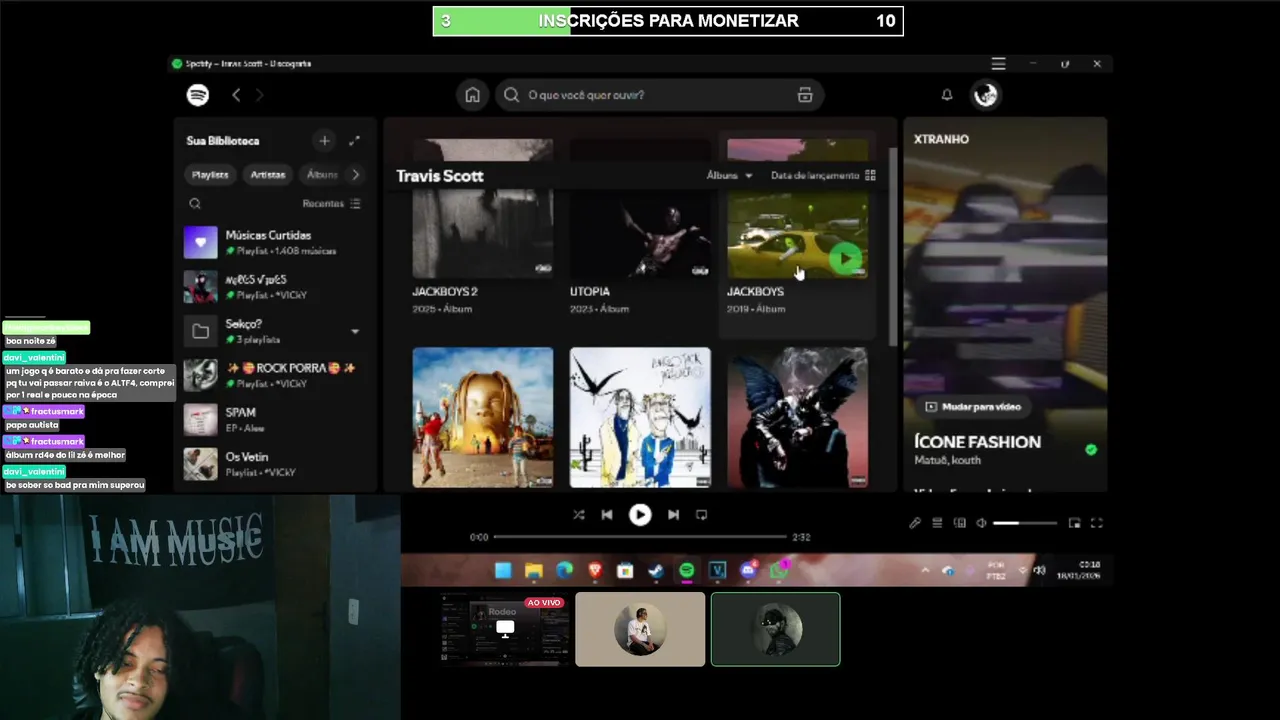This screenshot has height=720, width=1280.
Task: Show more library filter chips with the arrow
Action: pyautogui.click(x=355, y=174)
